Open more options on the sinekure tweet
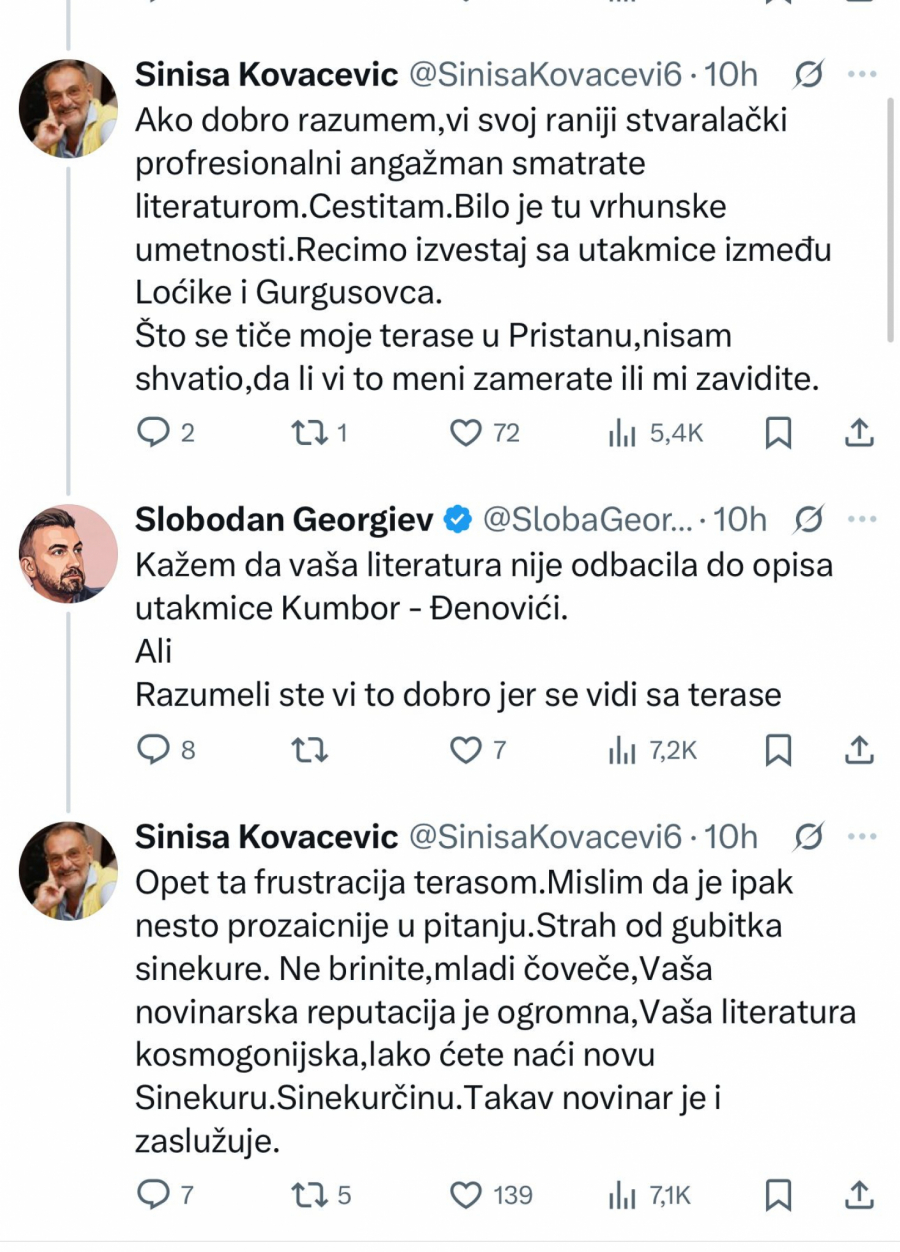The image size is (900, 1252). [x=861, y=837]
